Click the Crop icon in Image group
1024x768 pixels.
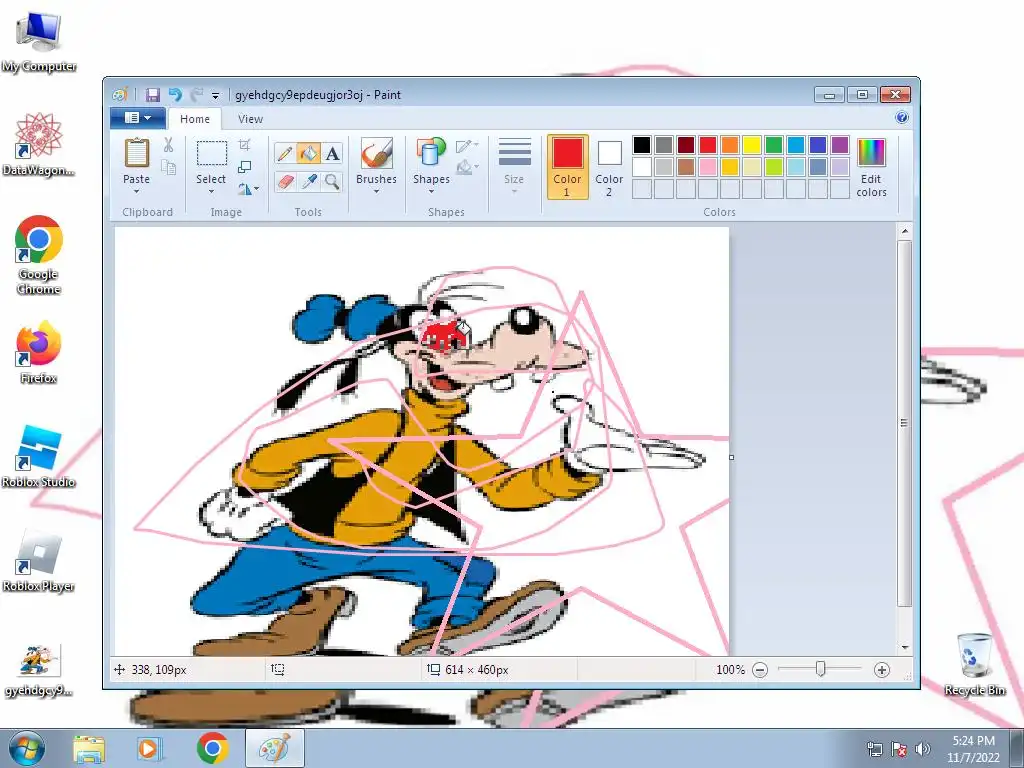pyautogui.click(x=245, y=145)
